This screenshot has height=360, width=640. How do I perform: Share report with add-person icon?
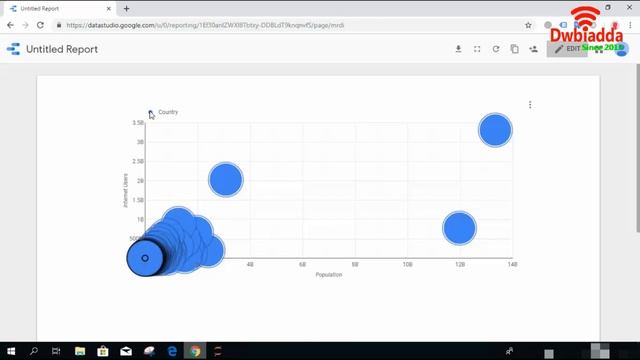(x=533, y=49)
